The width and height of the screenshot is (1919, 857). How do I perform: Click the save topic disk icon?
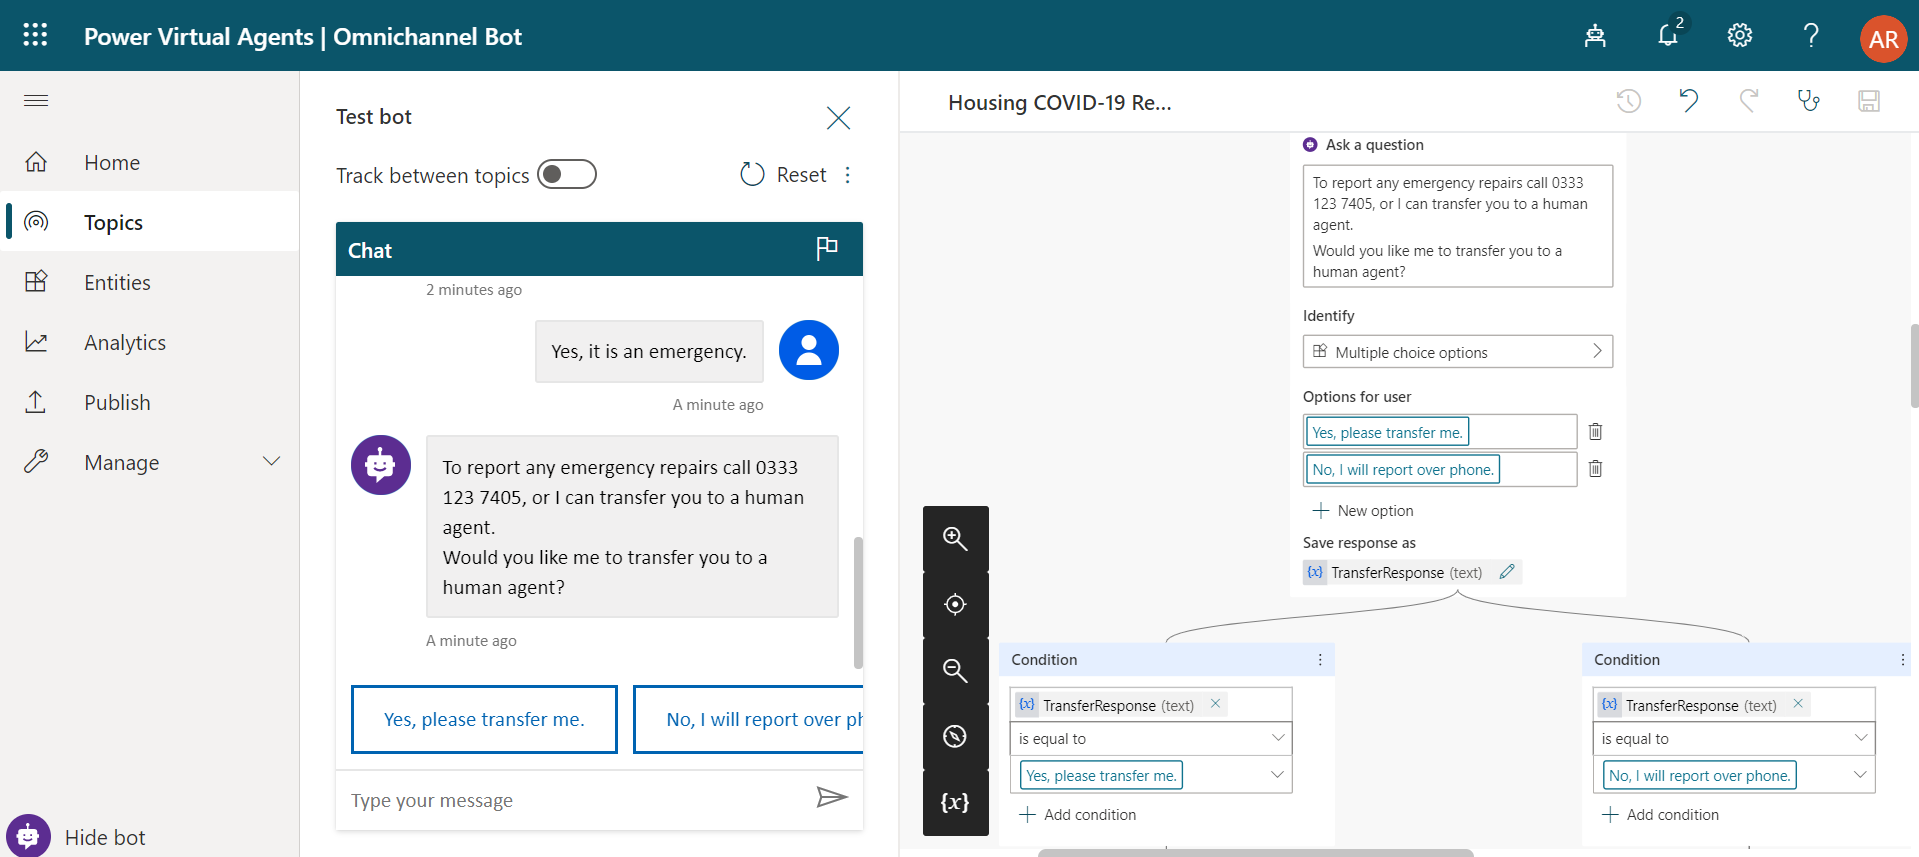pyautogui.click(x=1868, y=101)
